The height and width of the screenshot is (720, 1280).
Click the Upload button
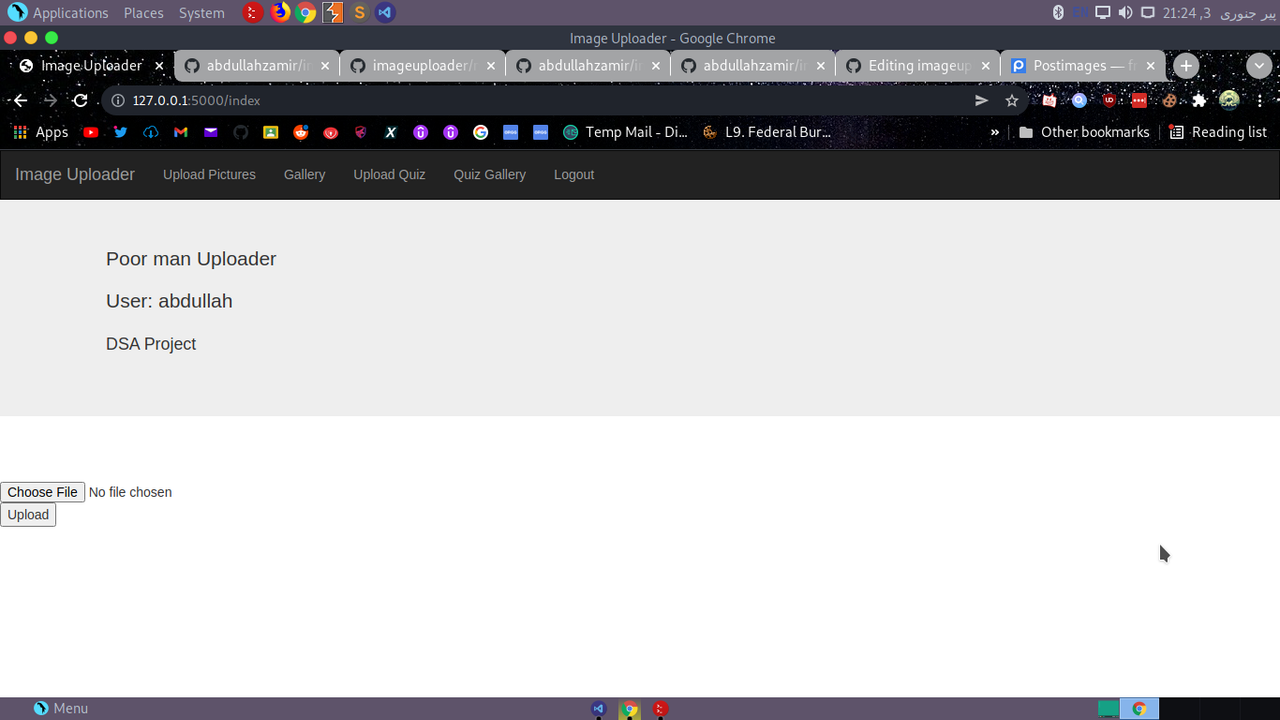28,514
